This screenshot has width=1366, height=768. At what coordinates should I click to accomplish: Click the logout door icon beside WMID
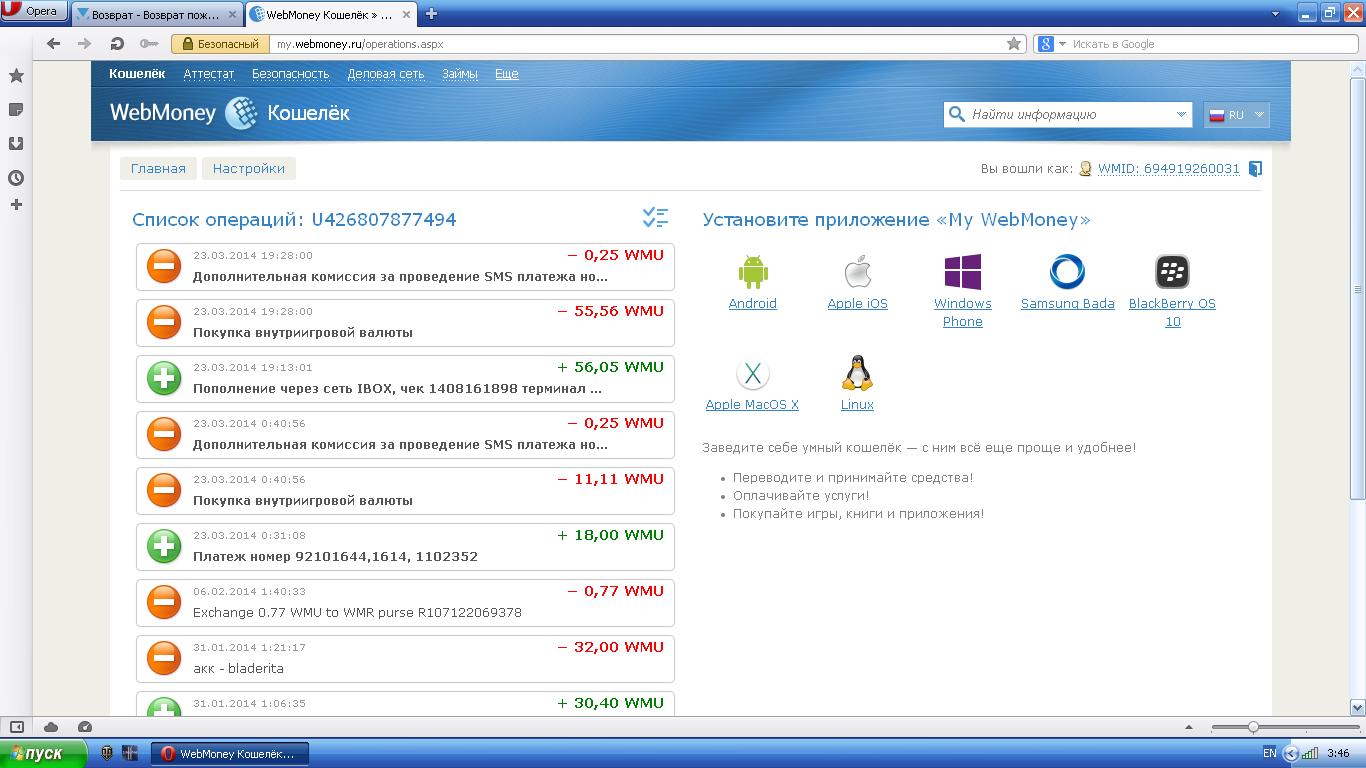[x=1255, y=169]
